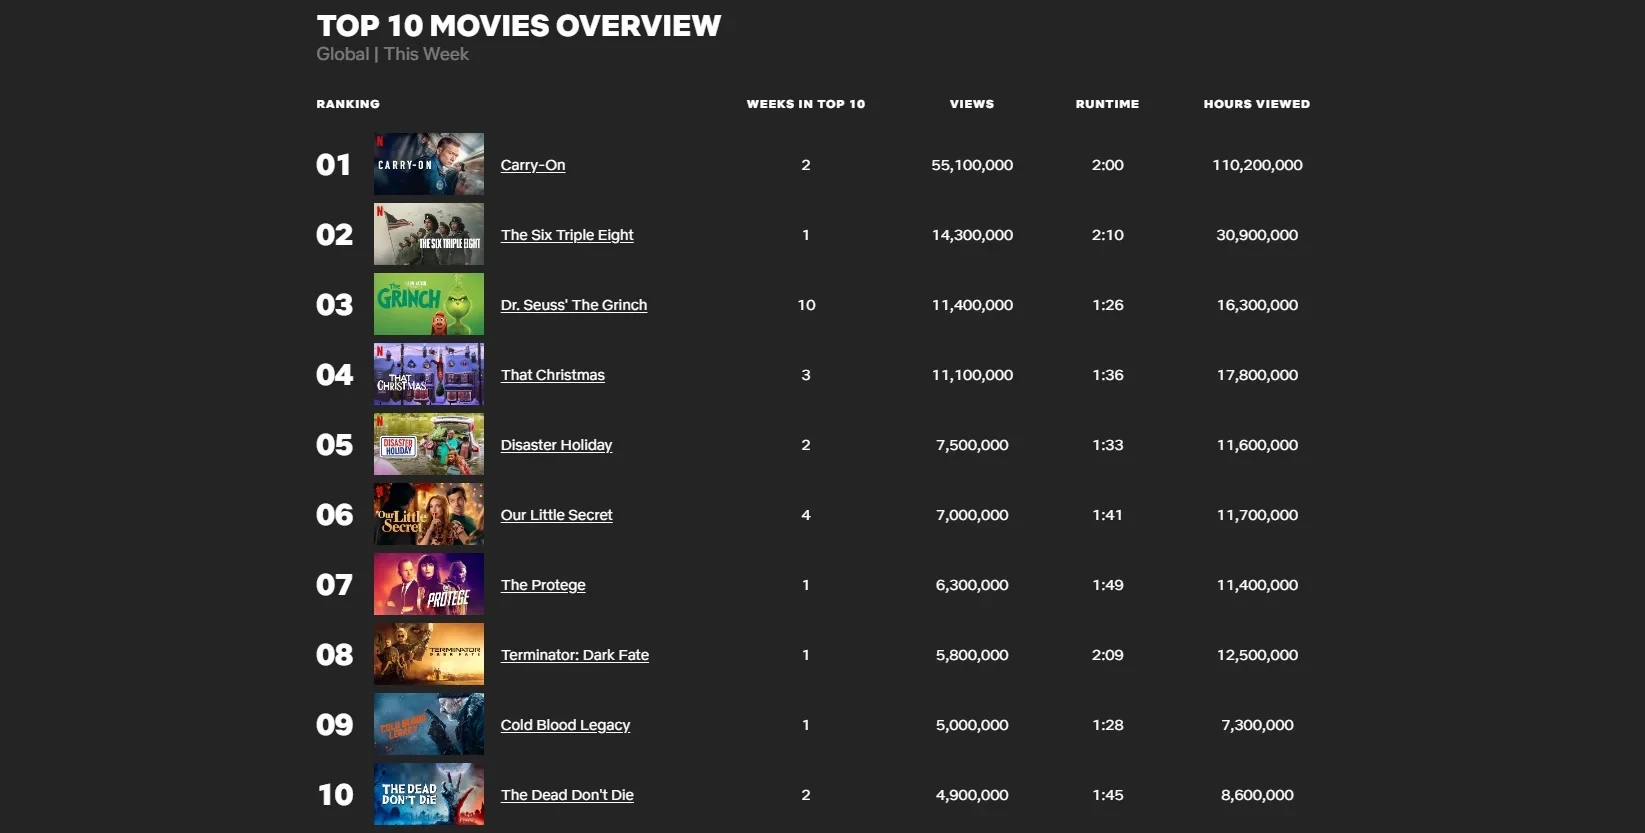Click The Six Triple Eight poster image
Viewport: 1645px width, 833px height.
tap(428, 234)
